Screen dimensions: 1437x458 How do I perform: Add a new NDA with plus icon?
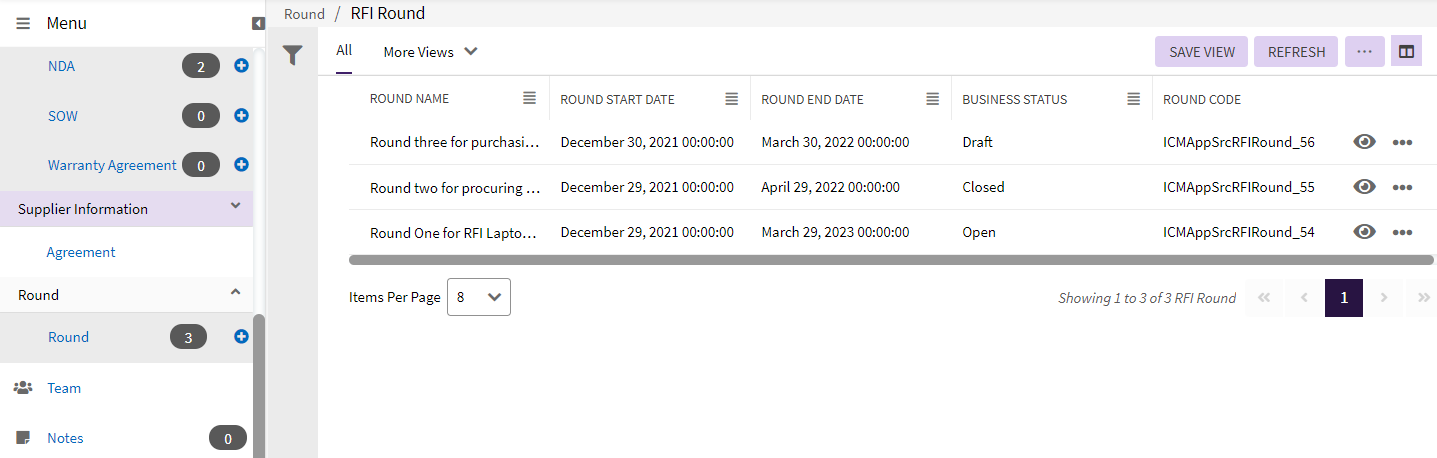[x=241, y=66]
